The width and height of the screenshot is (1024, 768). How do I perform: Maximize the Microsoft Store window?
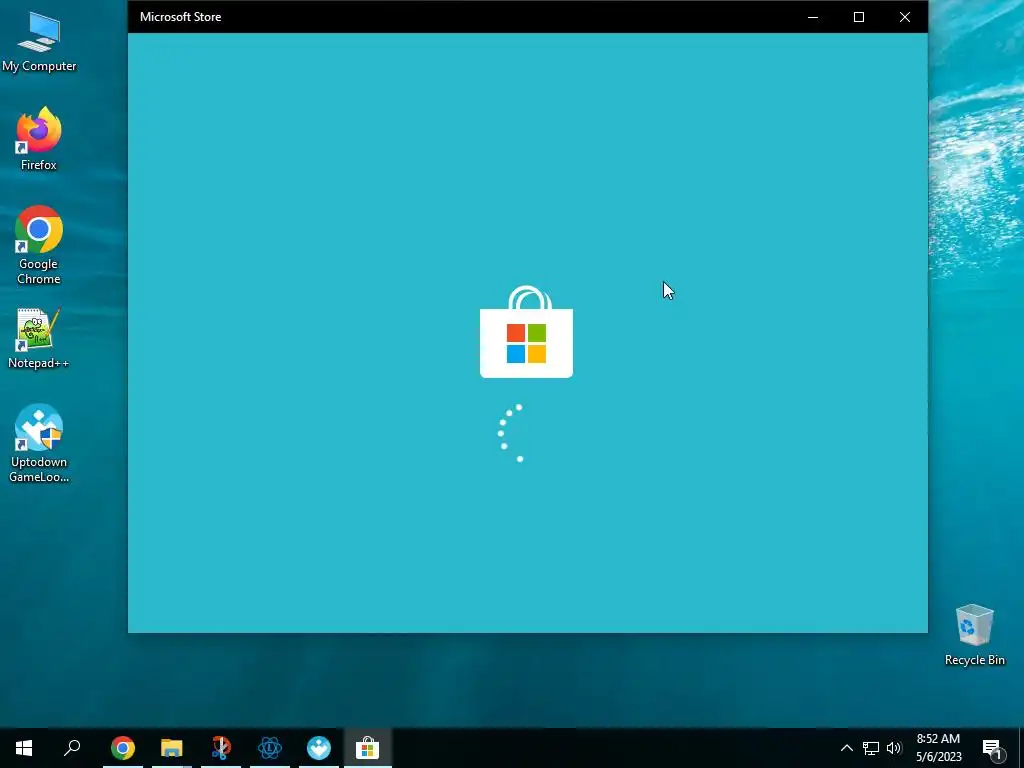pos(859,17)
